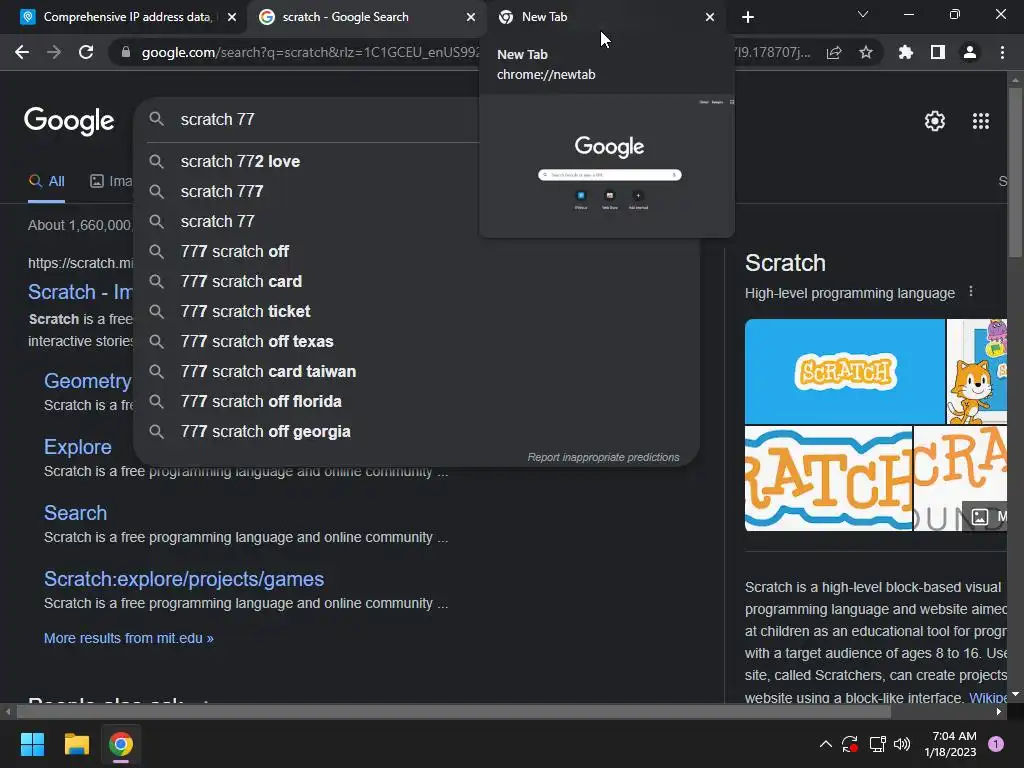Open the Scratch - Imagine result title
This screenshot has height=768, width=1024.
click(80, 292)
